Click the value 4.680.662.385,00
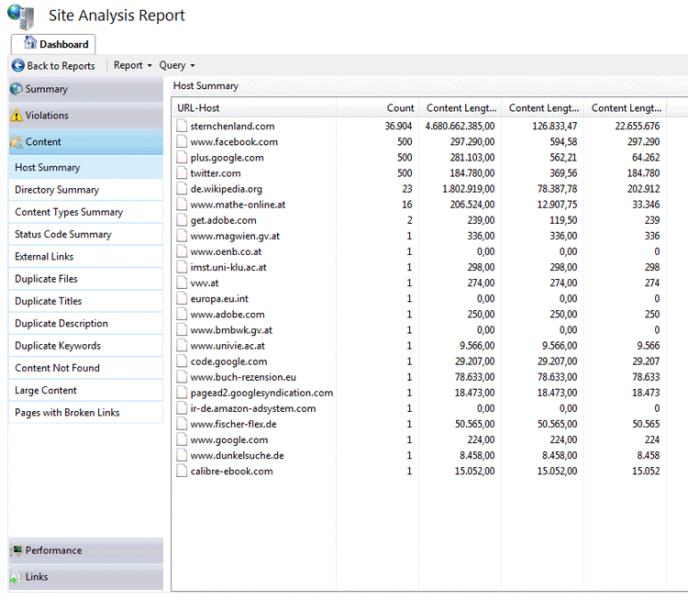The width and height of the screenshot is (688, 600). click(460, 126)
